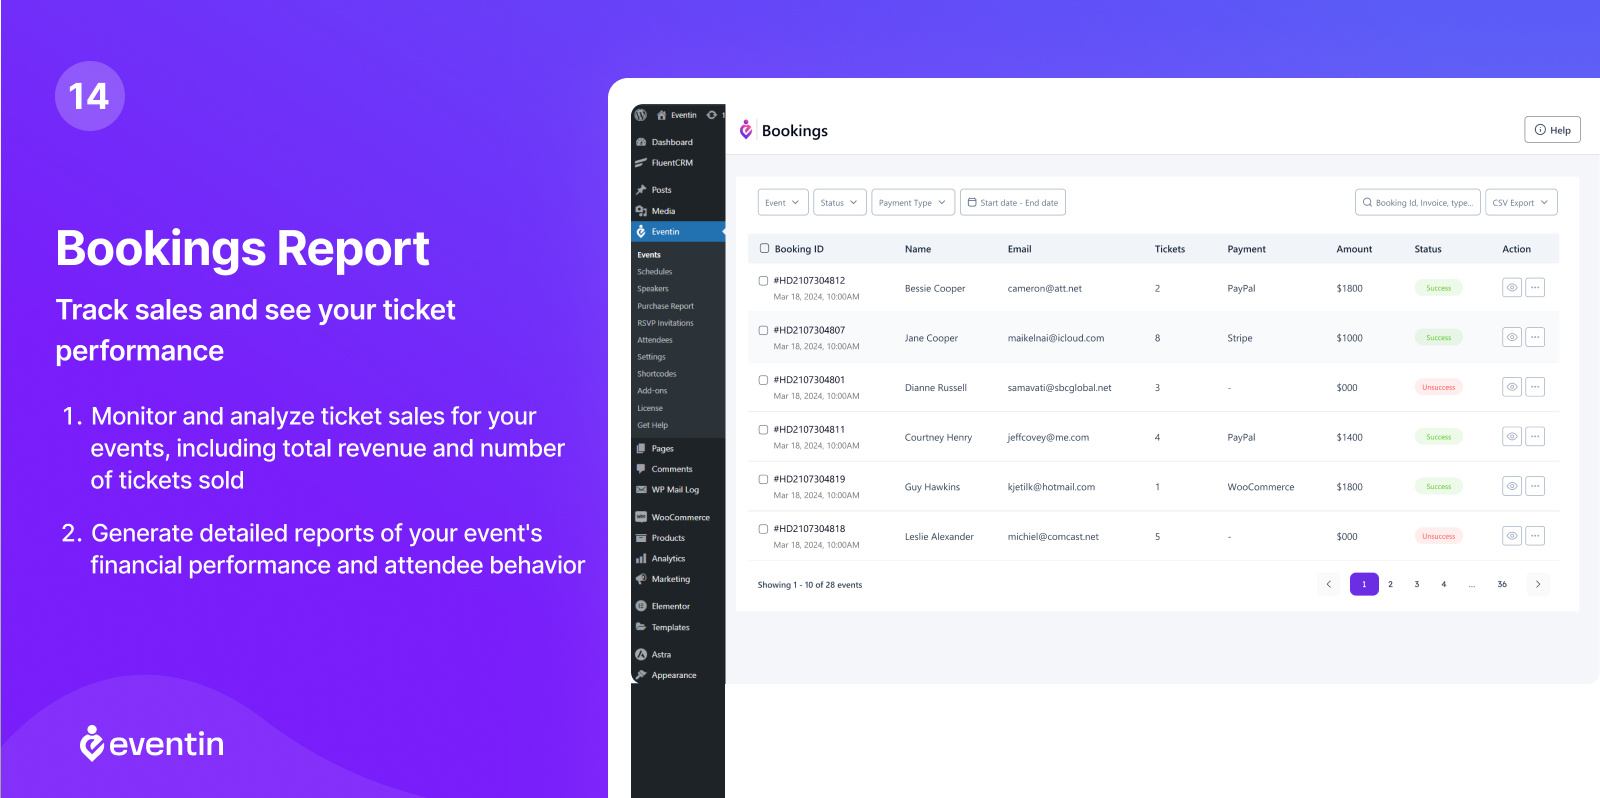Open the Payment Type filter dropdown
Image resolution: width=1600 pixels, height=798 pixels.
[913, 202]
